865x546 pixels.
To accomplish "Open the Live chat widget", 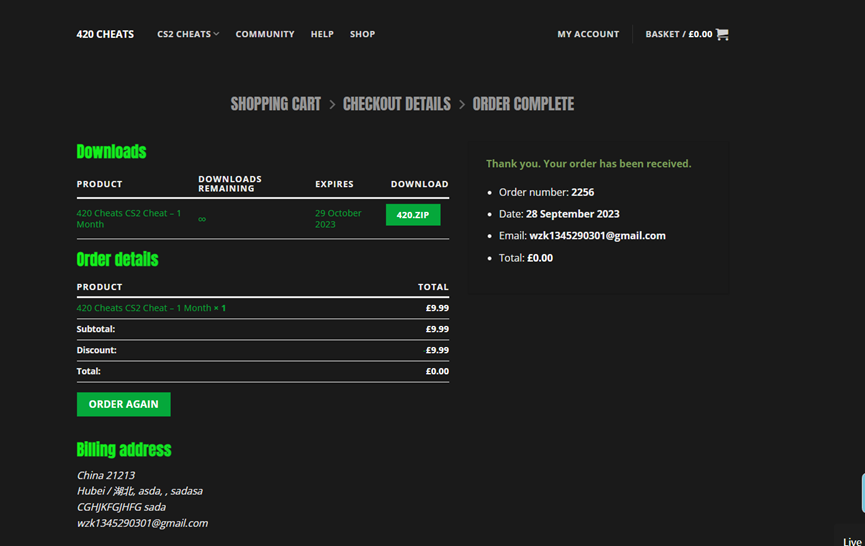I will [852, 541].
